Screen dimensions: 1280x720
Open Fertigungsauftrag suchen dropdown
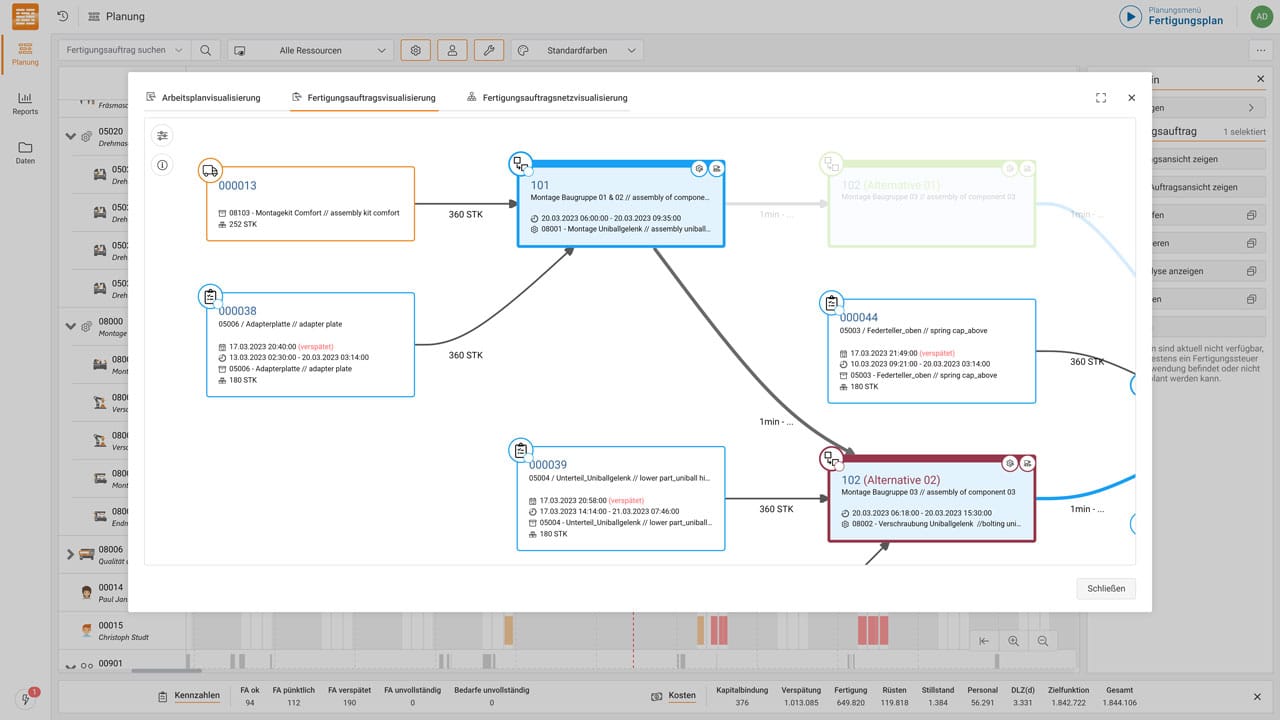[125, 50]
